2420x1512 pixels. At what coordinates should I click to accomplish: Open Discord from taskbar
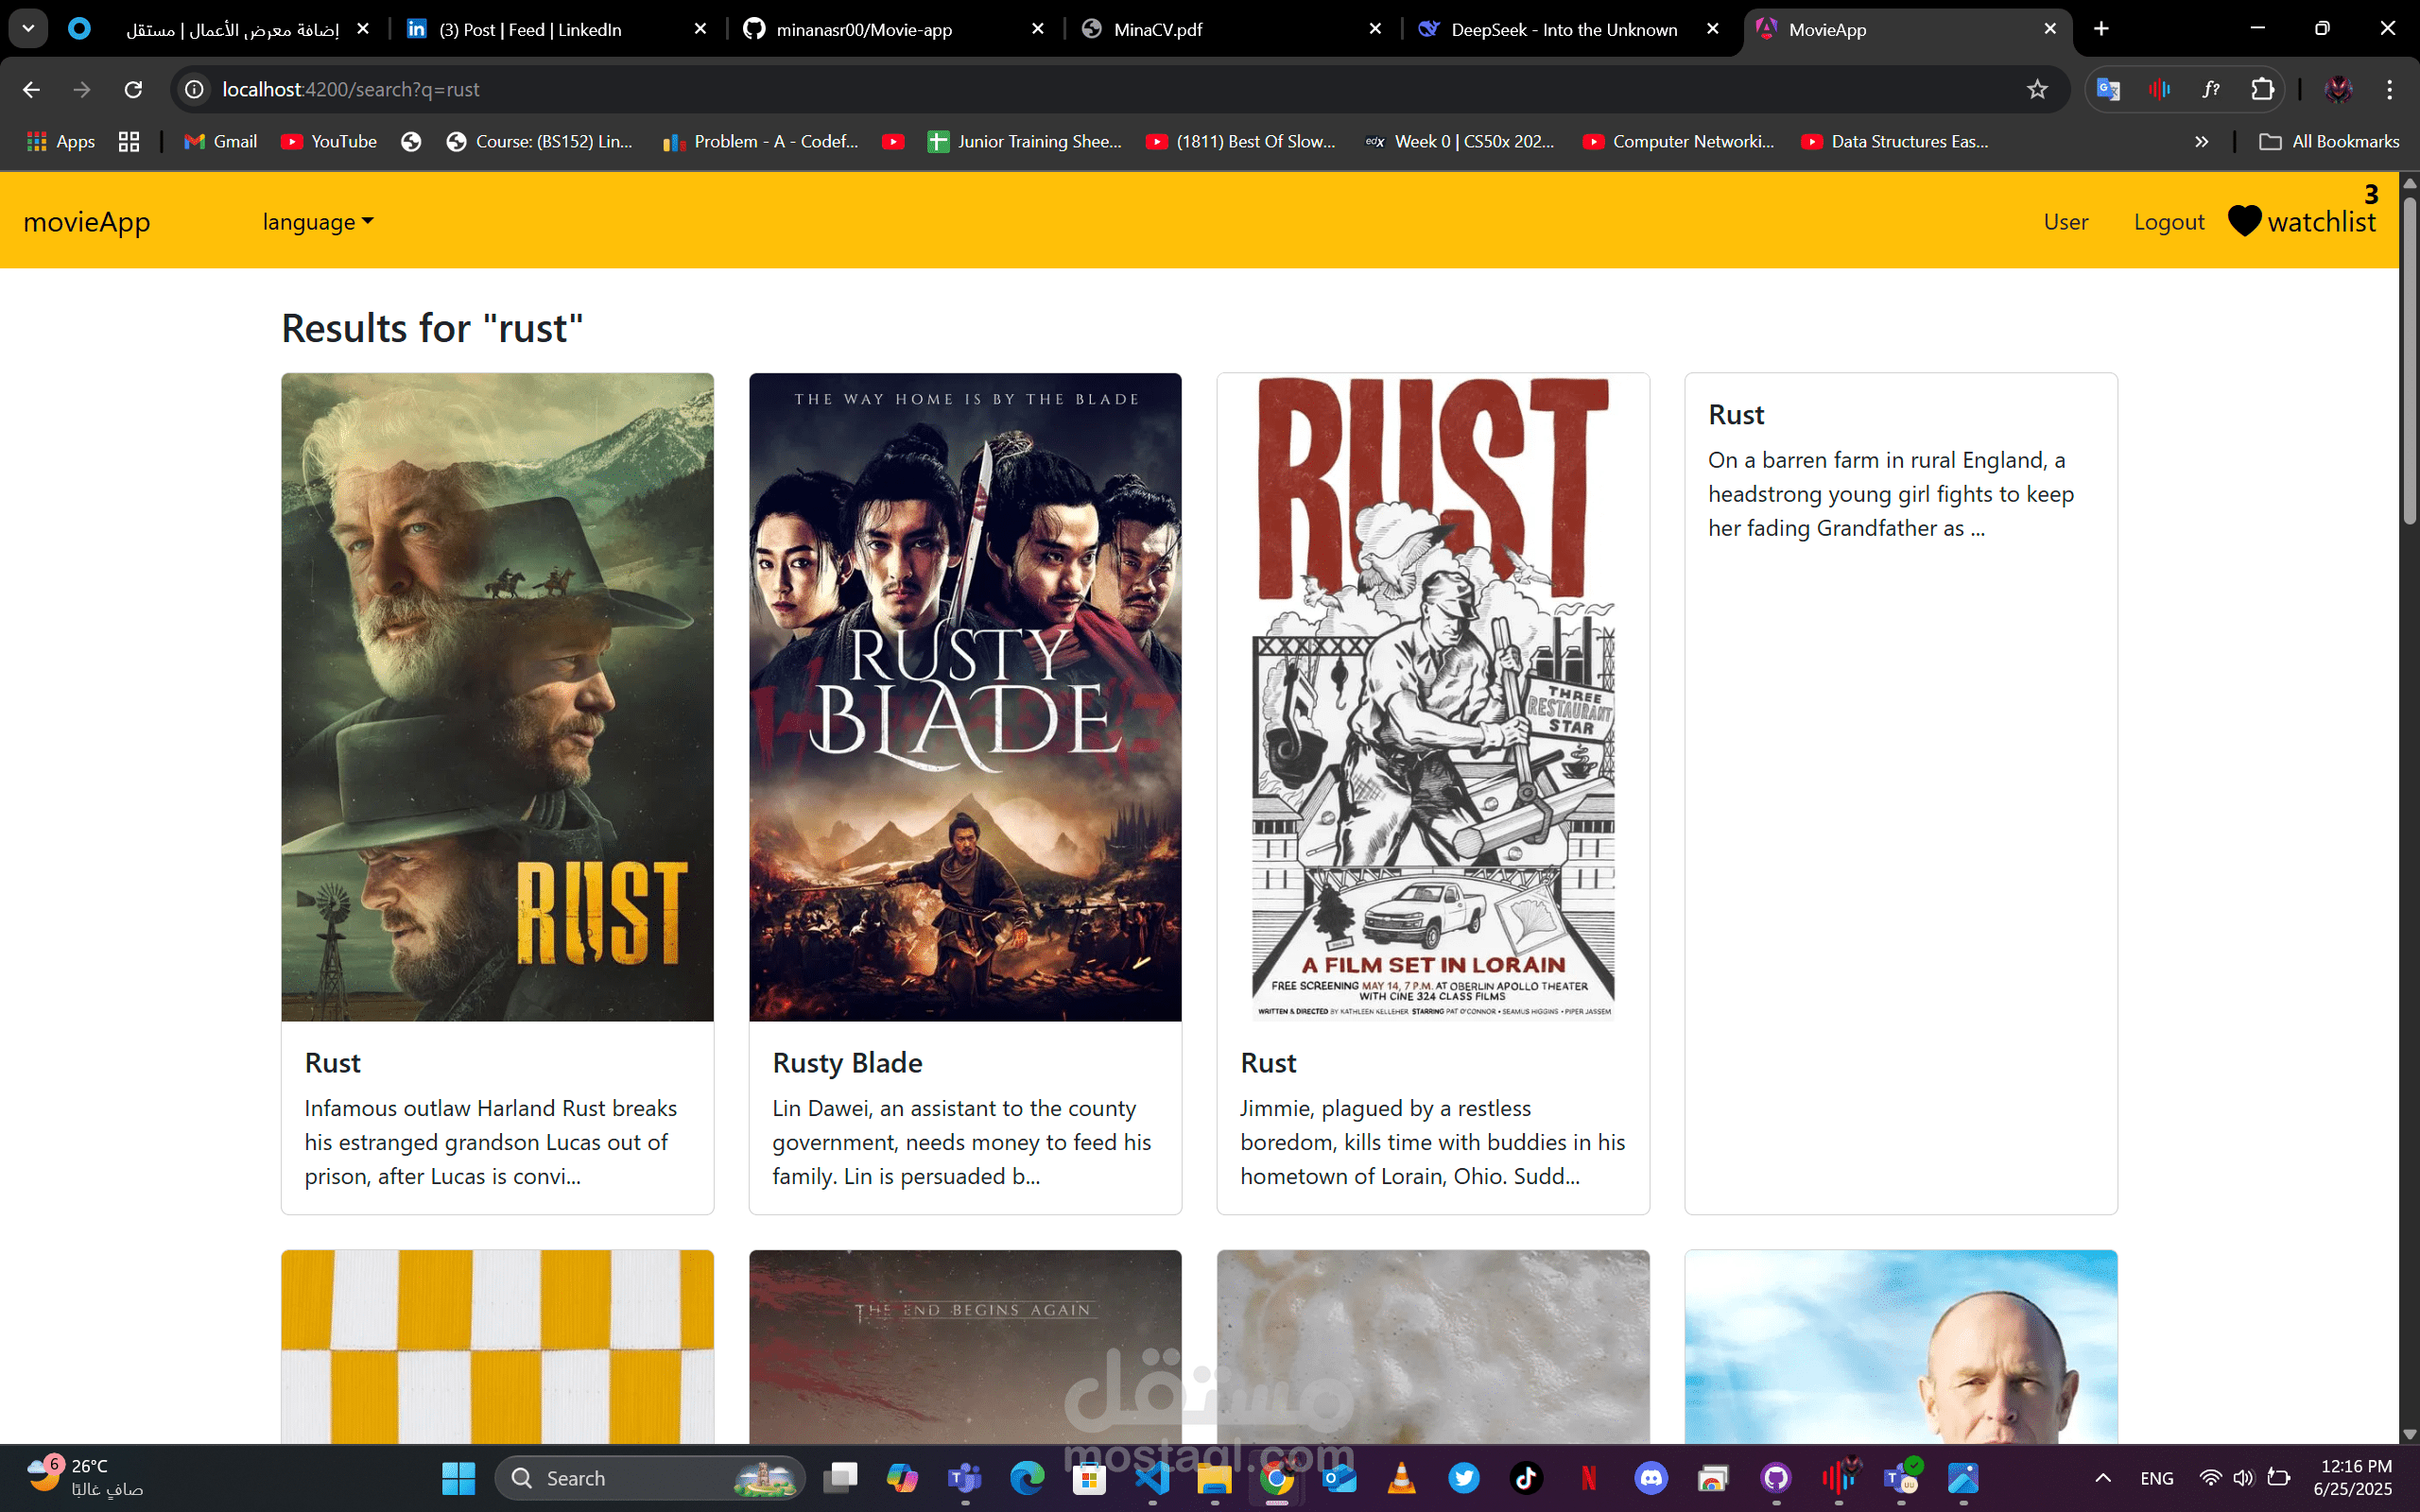coord(1651,1478)
